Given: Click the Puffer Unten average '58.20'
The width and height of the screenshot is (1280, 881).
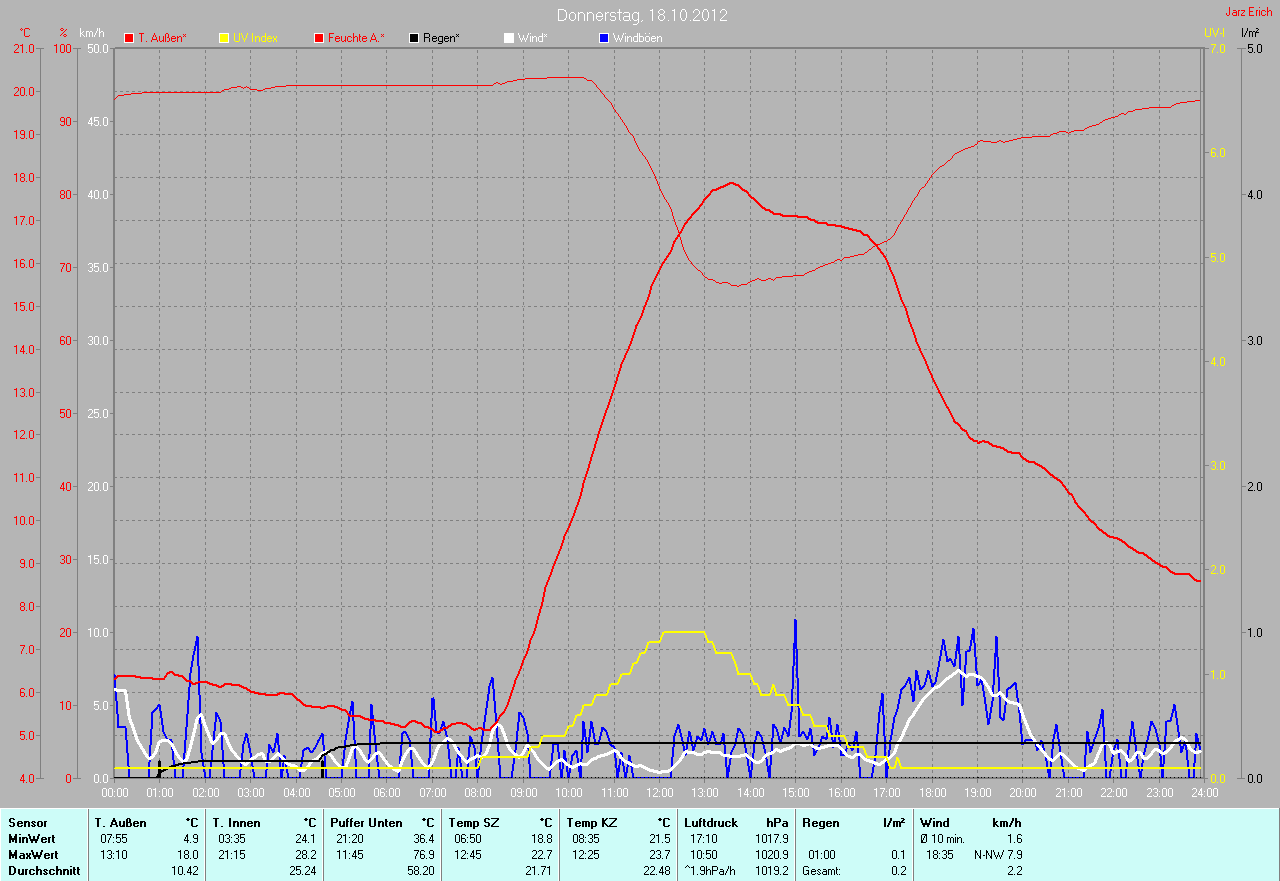Looking at the screenshot, I should pyautogui.click(x=420, y=871).
